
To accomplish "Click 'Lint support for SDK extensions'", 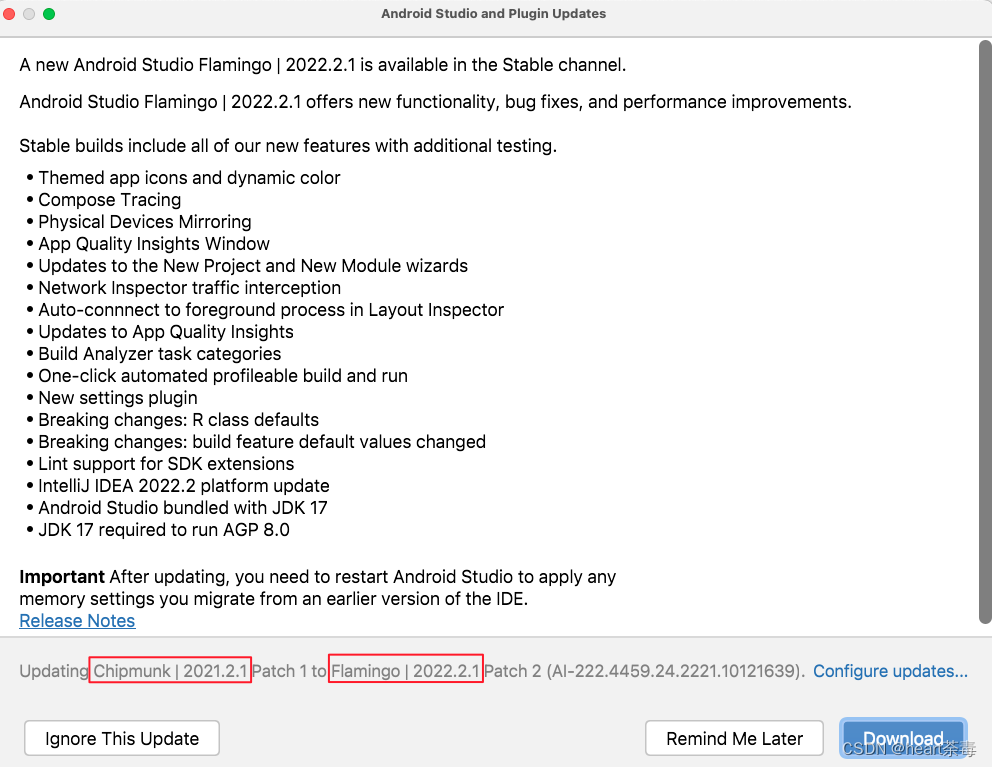I will [166, 464].
